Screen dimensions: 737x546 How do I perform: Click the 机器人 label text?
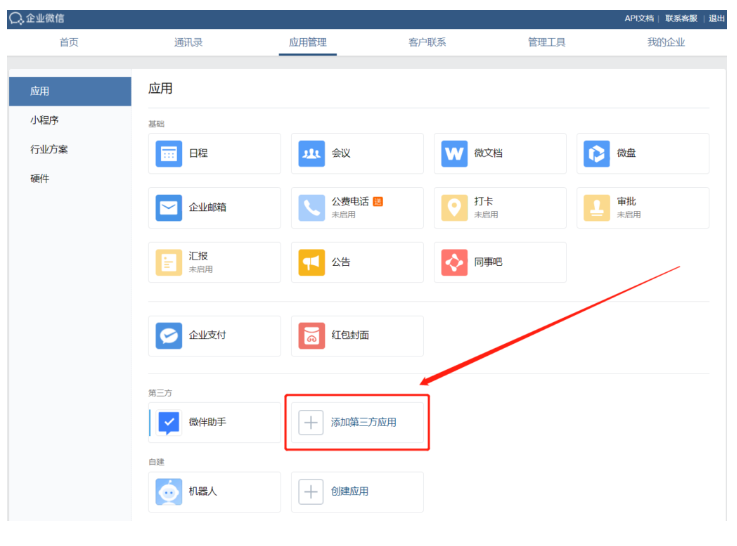point(203,491)
